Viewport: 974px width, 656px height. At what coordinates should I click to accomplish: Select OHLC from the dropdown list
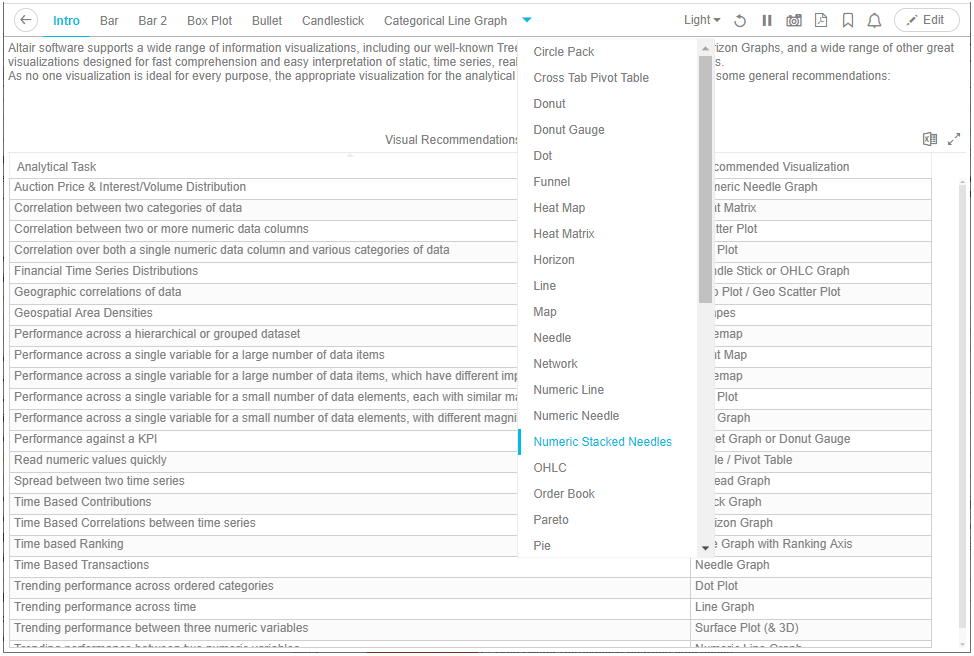[x=608, y=468]
